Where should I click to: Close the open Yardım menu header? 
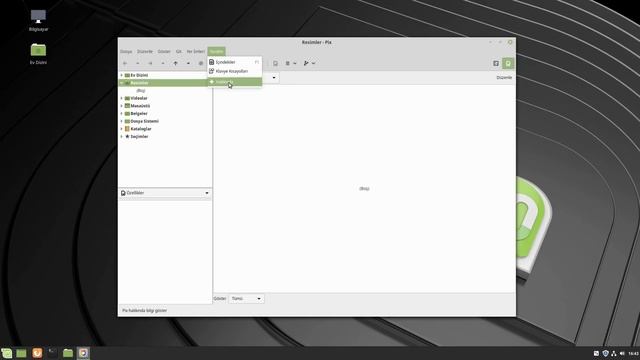click(216, 51)
